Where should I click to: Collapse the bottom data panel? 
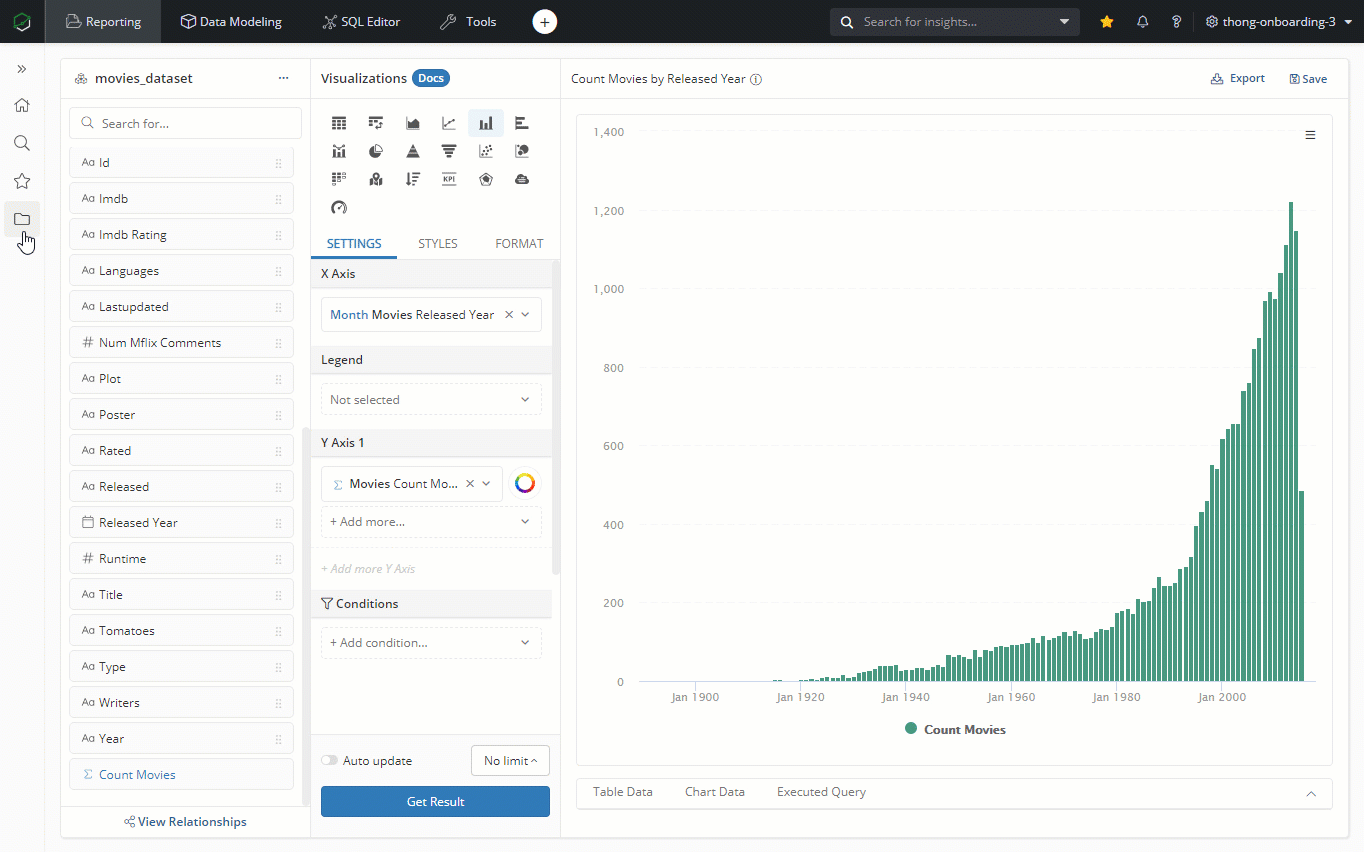pyautogui.click(x=1311, y=792)
